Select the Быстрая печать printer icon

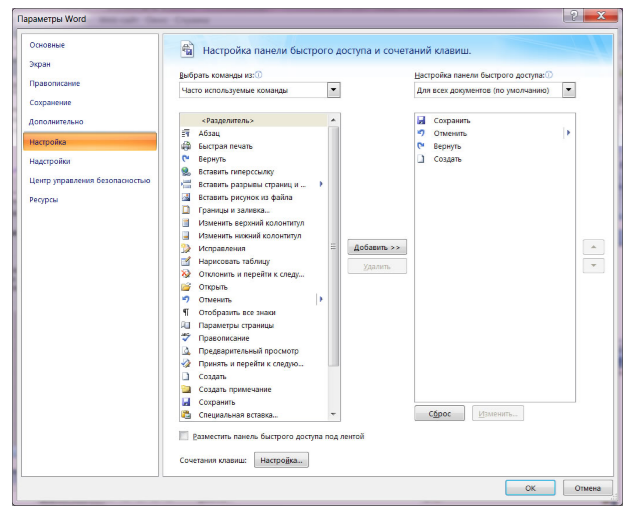click(x=185, y=146)
